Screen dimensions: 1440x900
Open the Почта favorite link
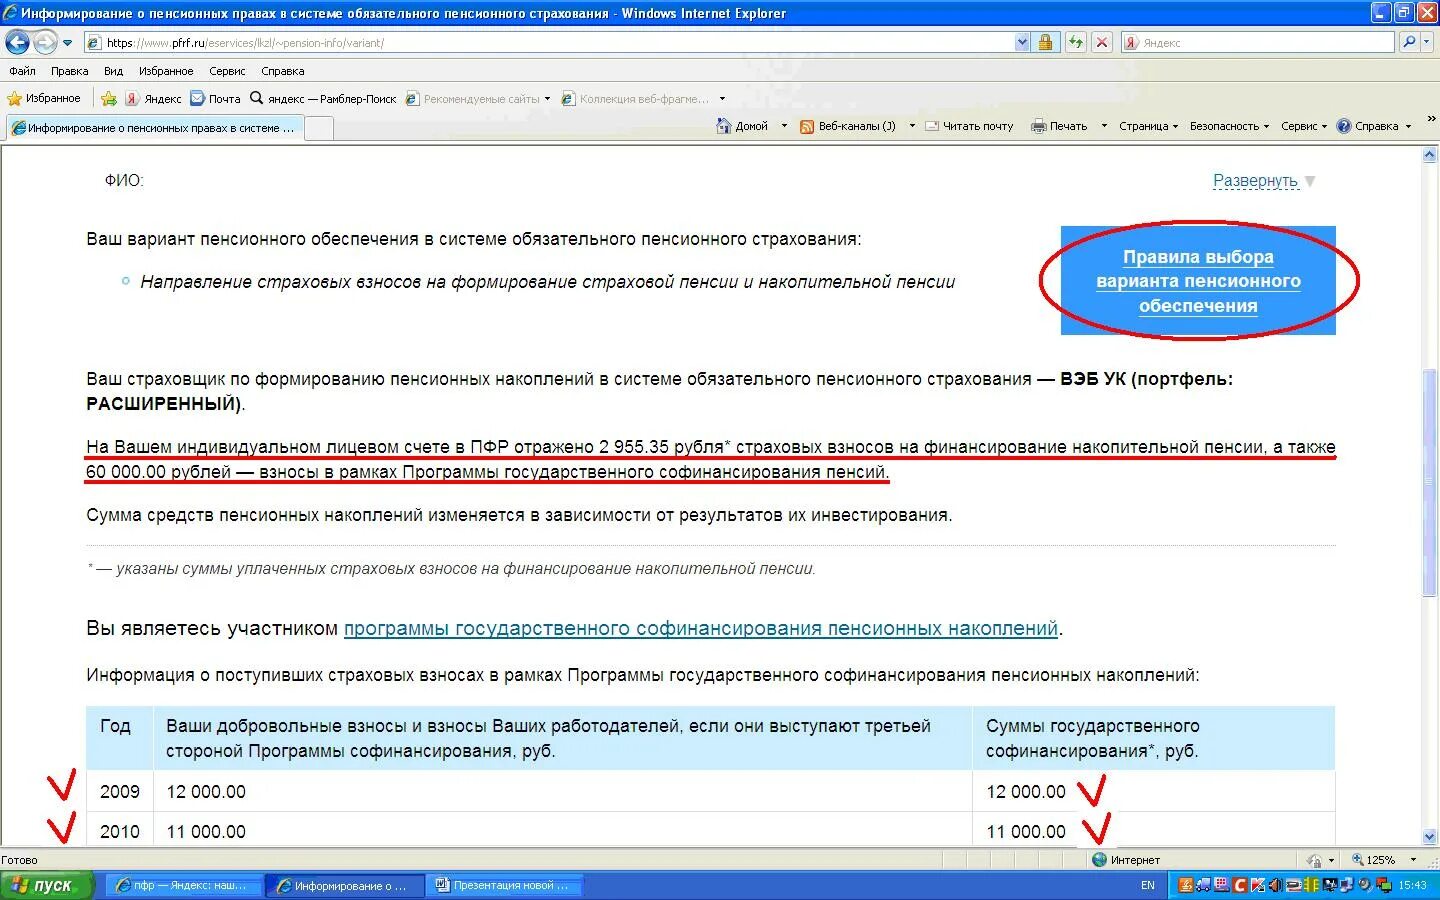[x=215, y=98]
